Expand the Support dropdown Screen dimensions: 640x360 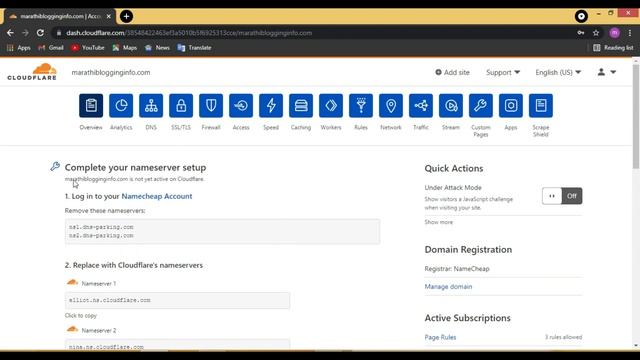[503, 72]
